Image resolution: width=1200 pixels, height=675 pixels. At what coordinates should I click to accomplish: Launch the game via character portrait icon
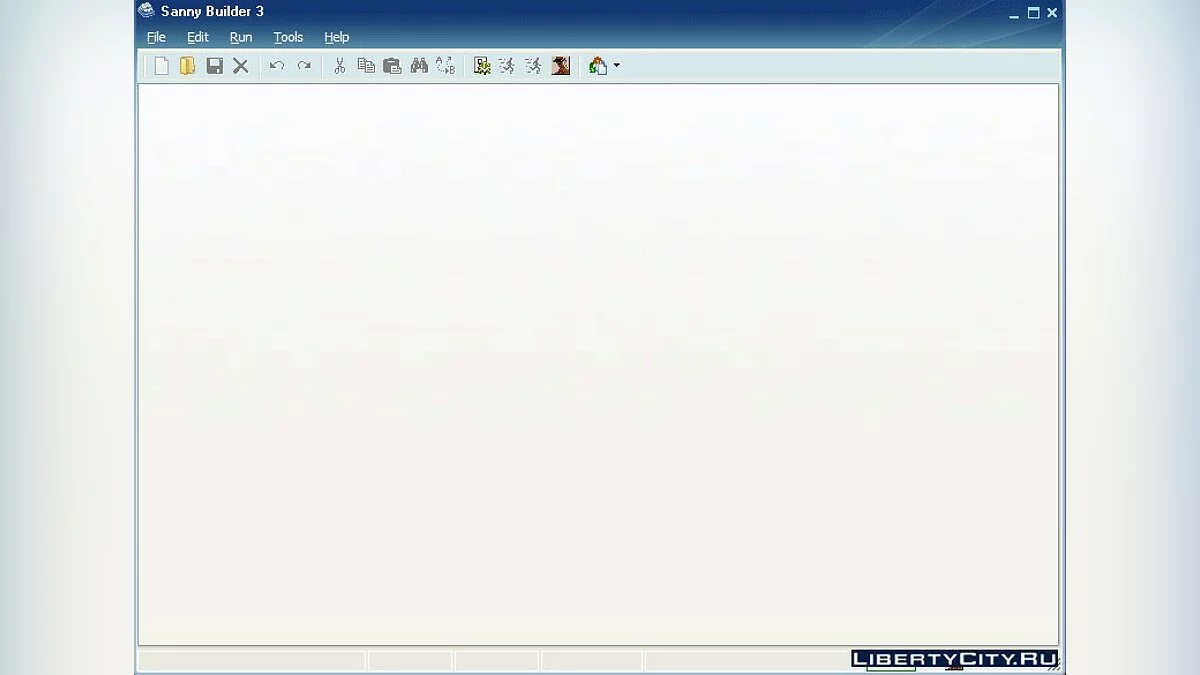pyautogui.click(x=561, y=66)
